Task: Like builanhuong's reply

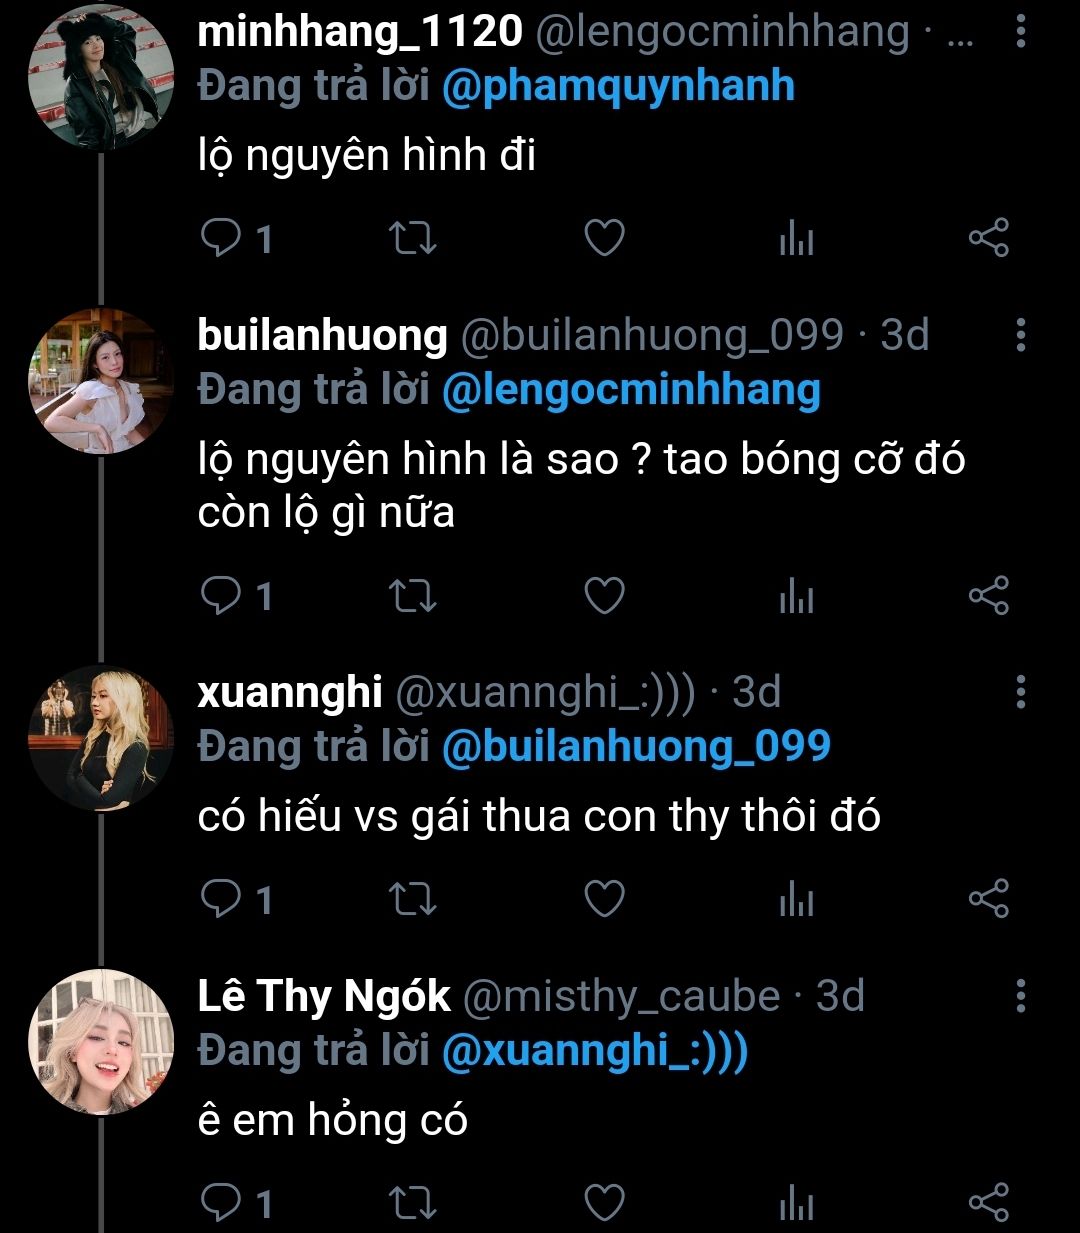Action: [604, 597]
